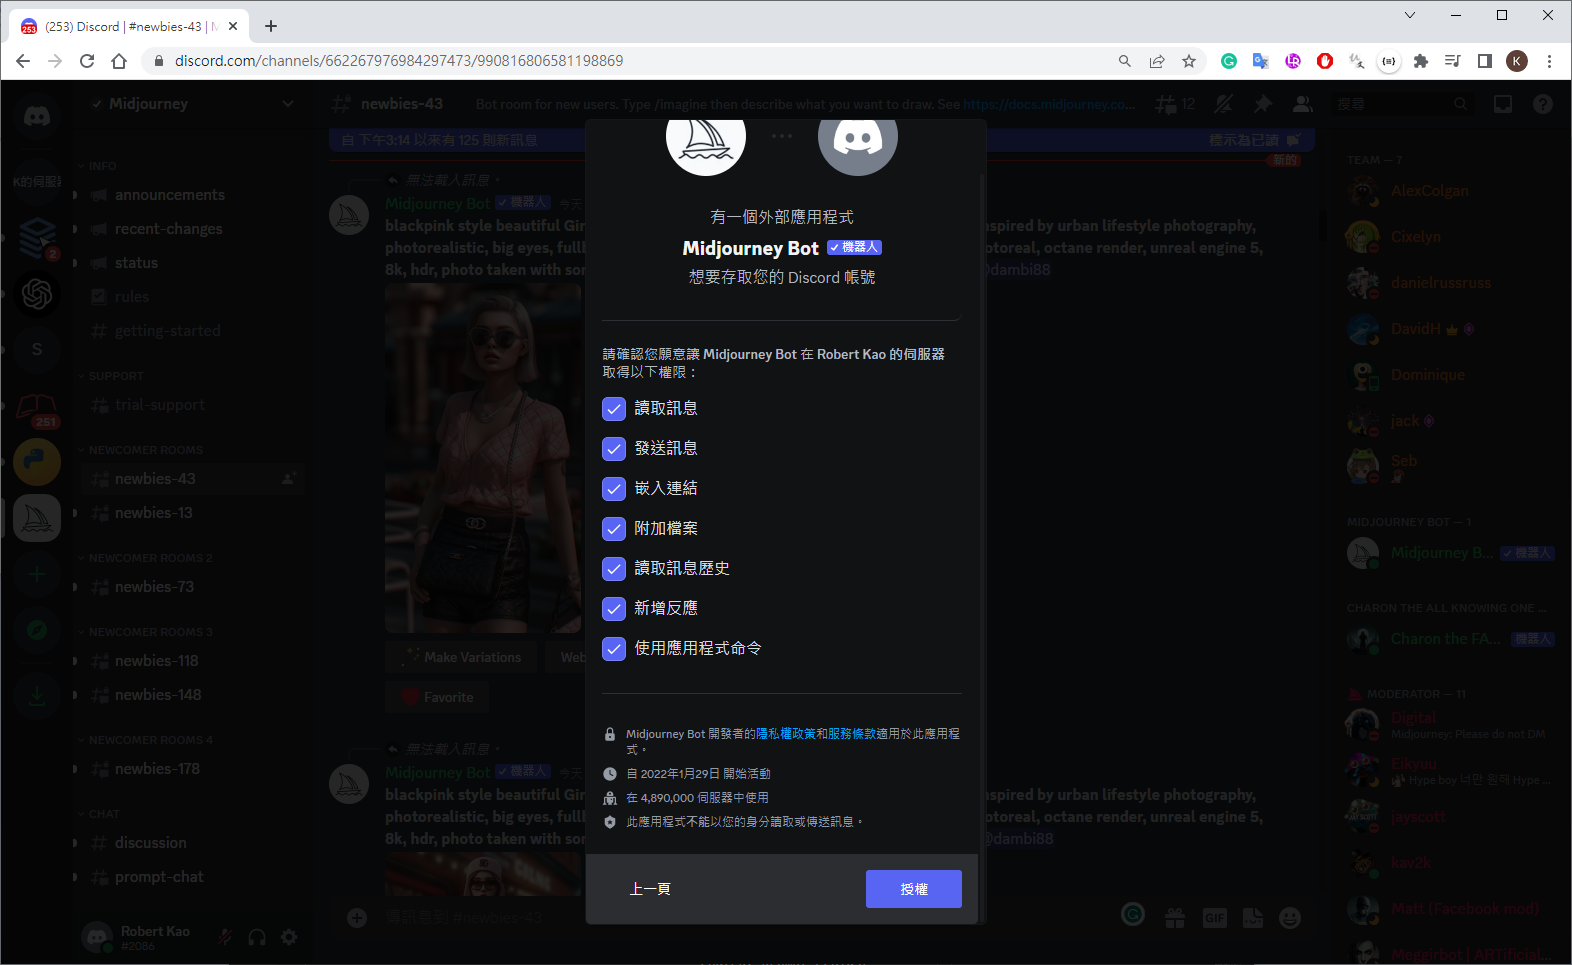Viewport: 1572px width, 965px height.
Task: Click the Discord home icon in server list
Action: [37, 117]
